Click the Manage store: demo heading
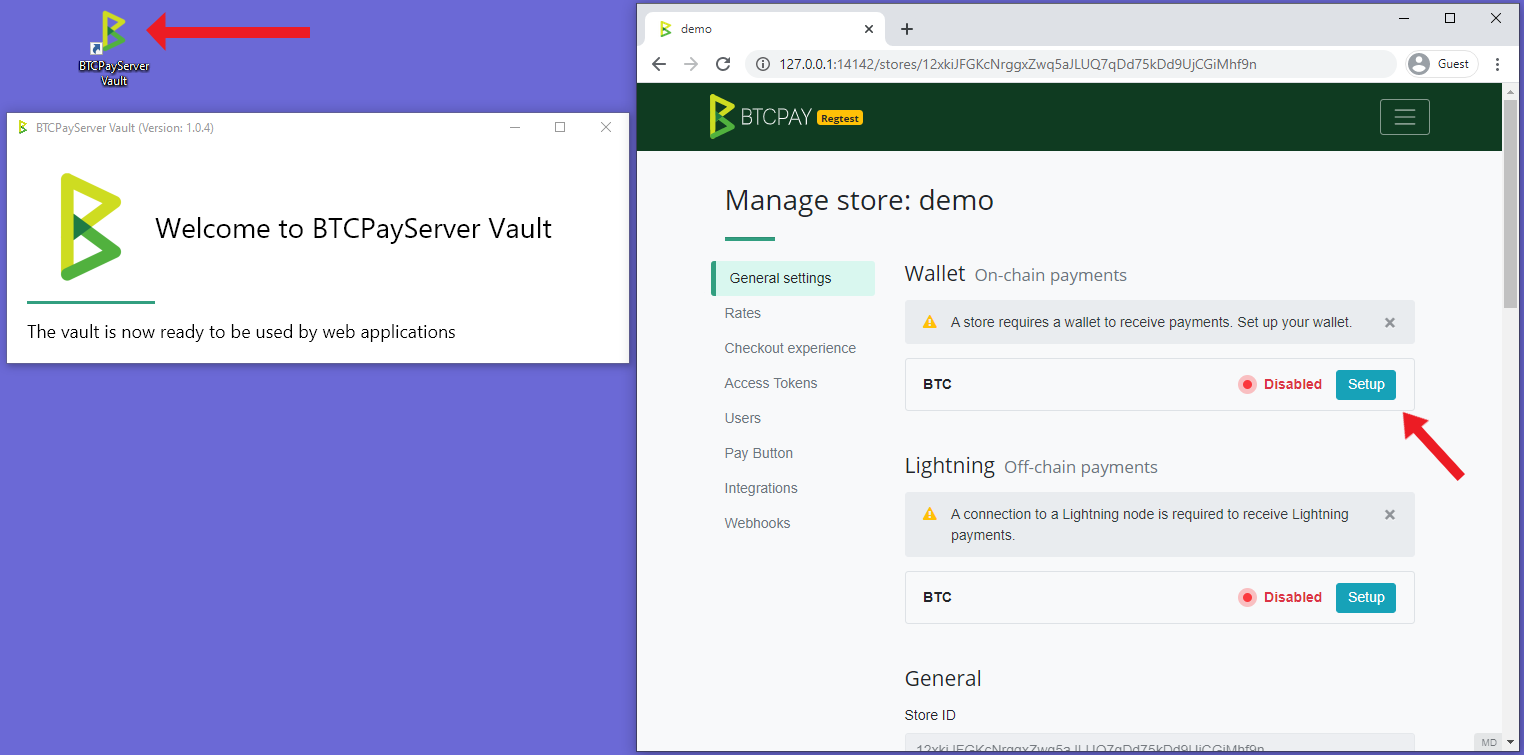Viewport: 1524px width, 755px height. pyautogui.click(x=859, y=200)
